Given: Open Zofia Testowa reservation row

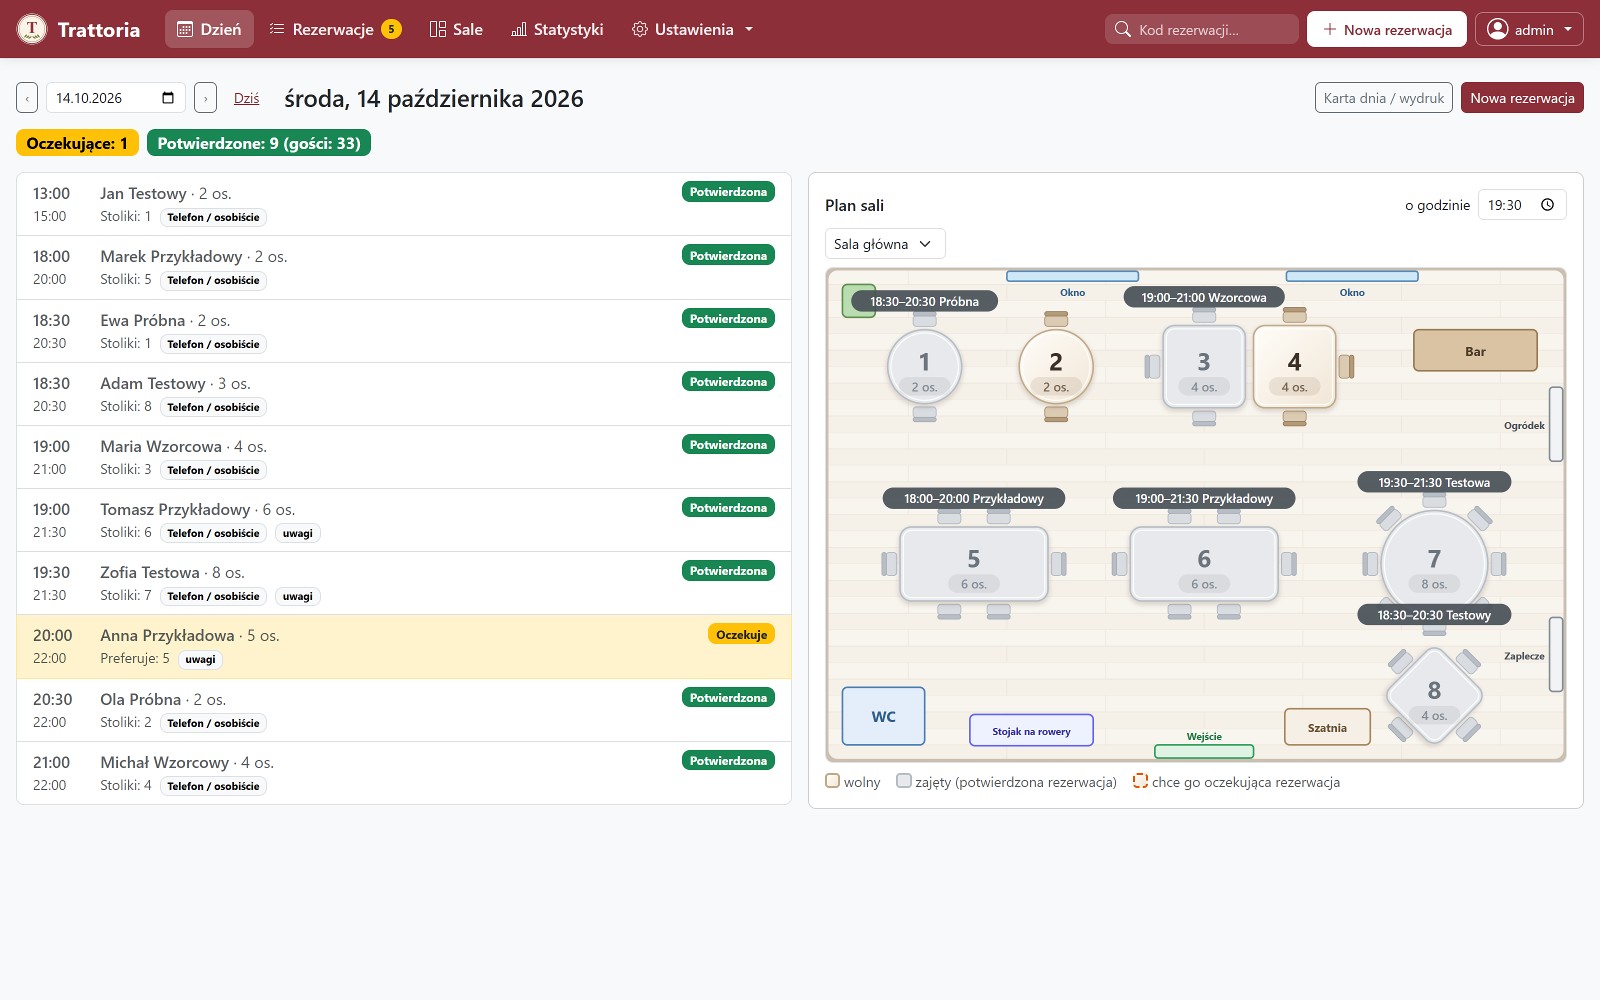Looking at the screenshot, I should click(404, 583).
